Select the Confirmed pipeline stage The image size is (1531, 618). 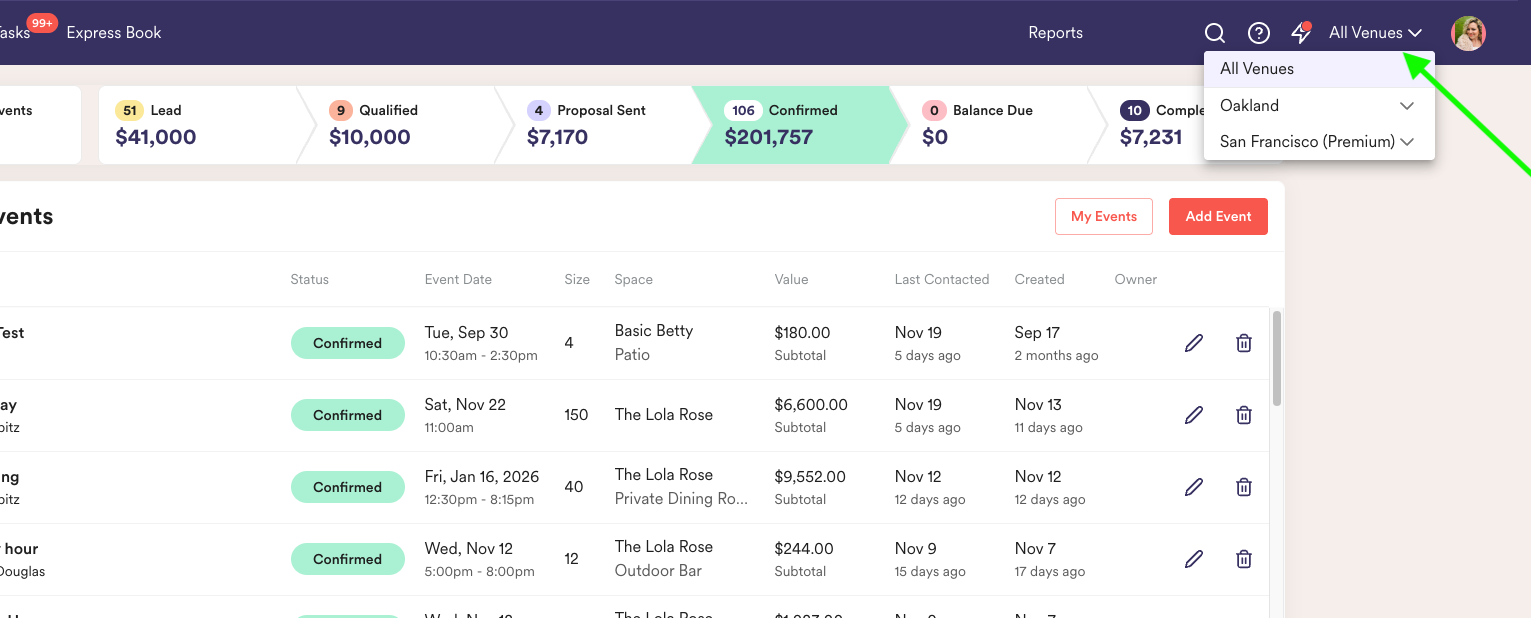(795, 125)
